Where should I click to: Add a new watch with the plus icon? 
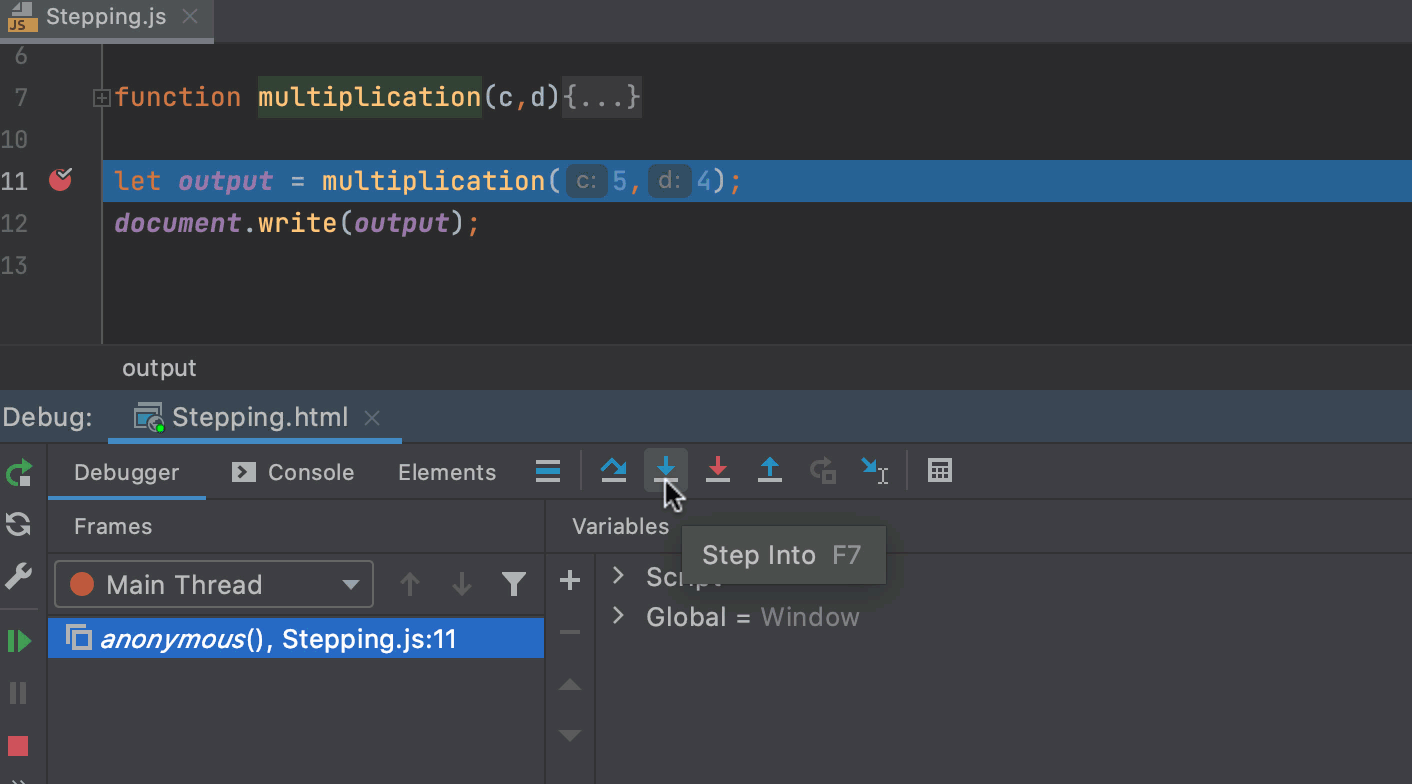pos(570,580)
